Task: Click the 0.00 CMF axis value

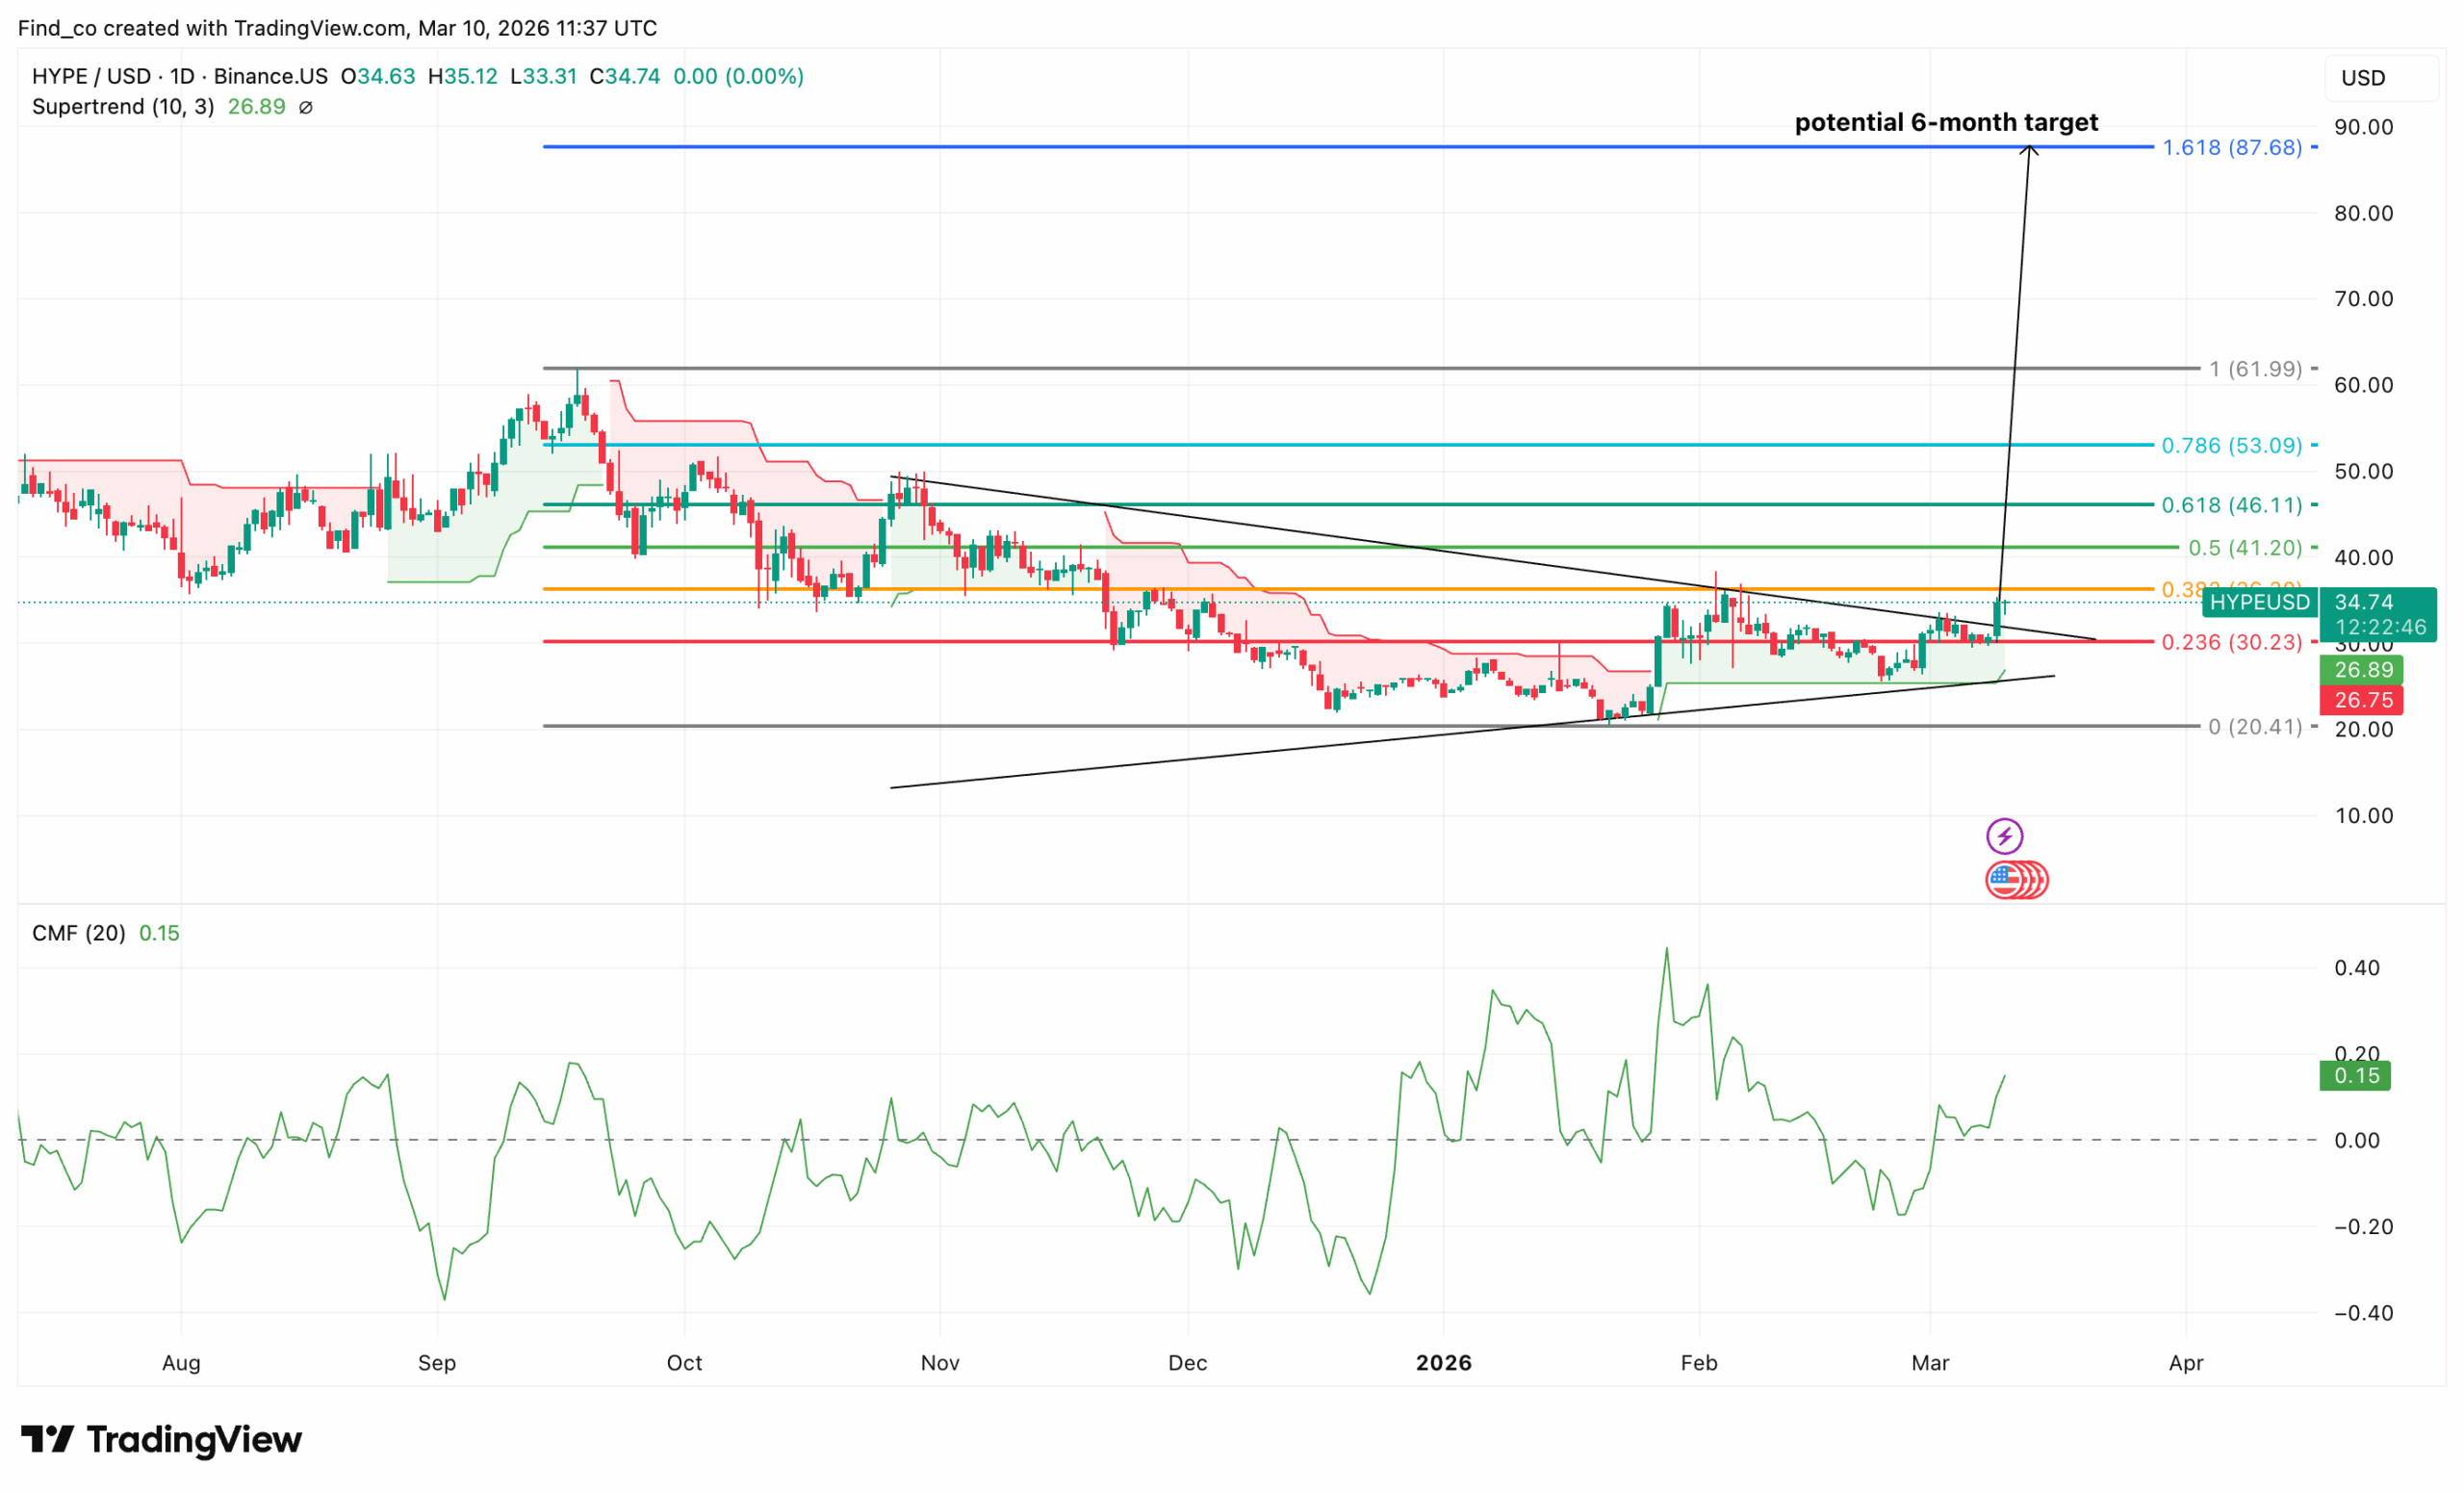Action: [2357, 1141]
